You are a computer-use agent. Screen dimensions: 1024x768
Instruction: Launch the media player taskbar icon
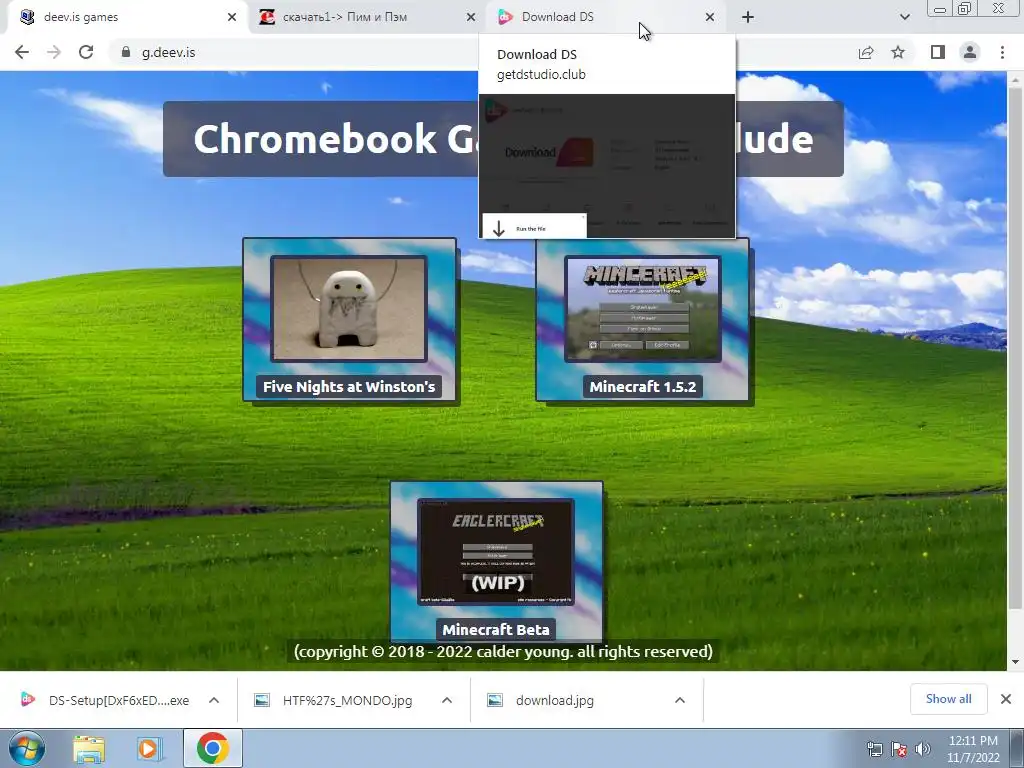pyautogui.click(x=150, y=748)
